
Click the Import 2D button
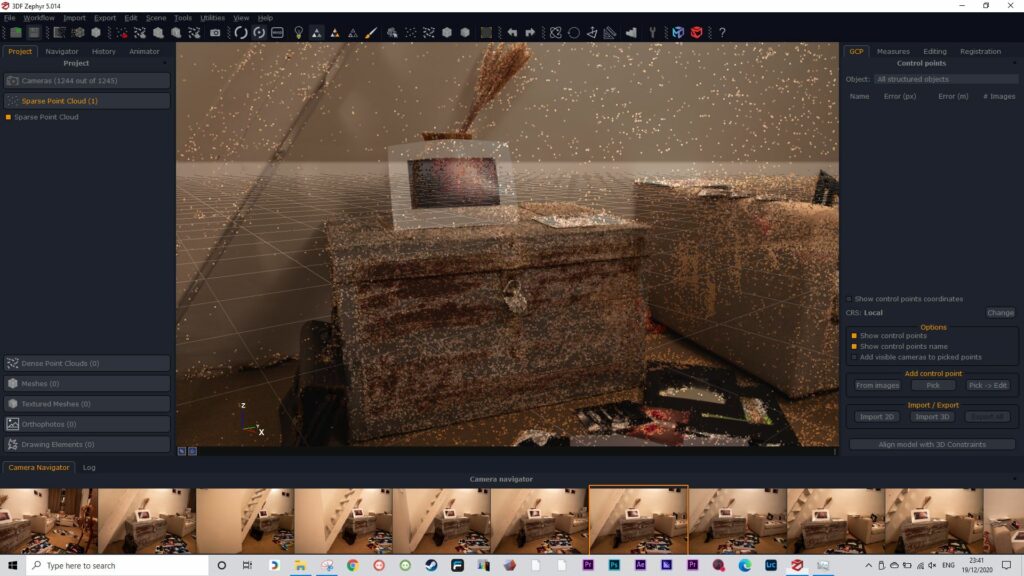[876, 416]
